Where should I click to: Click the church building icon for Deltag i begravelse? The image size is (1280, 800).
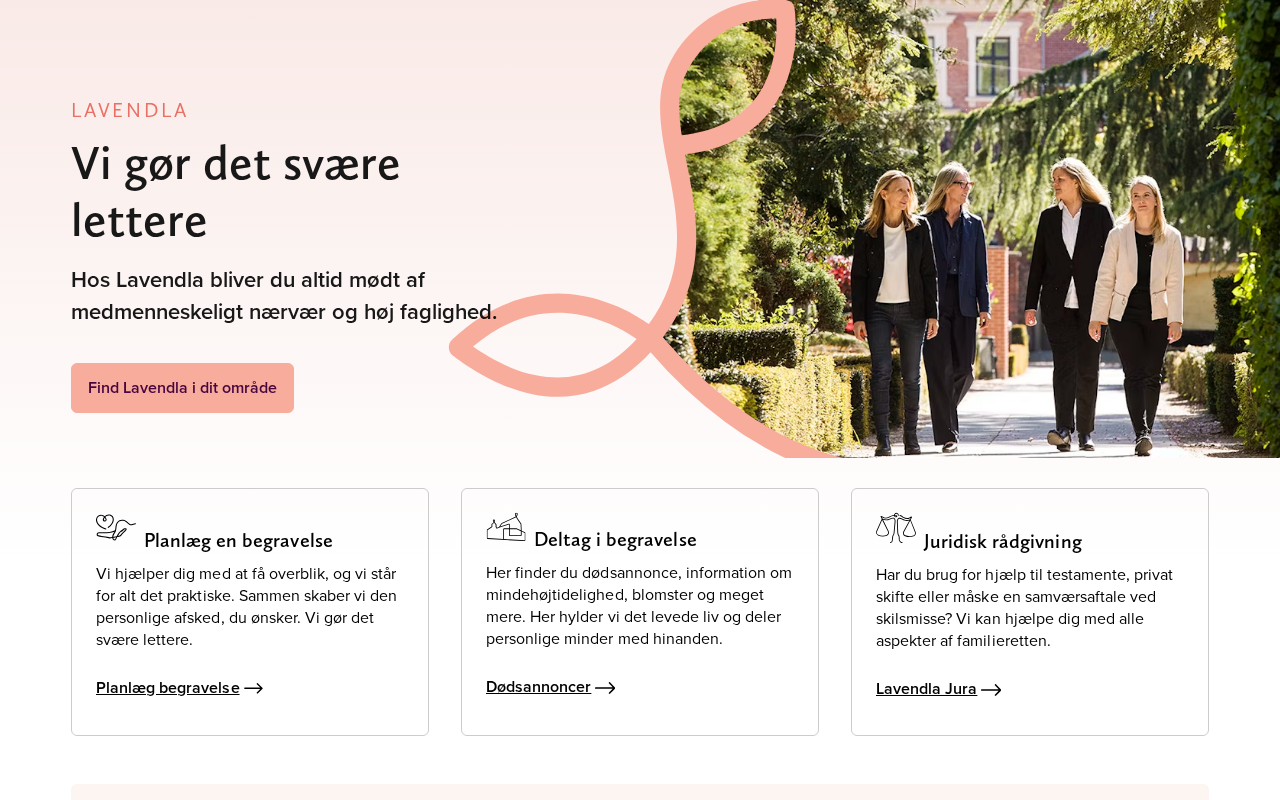[x=506, y=527]
